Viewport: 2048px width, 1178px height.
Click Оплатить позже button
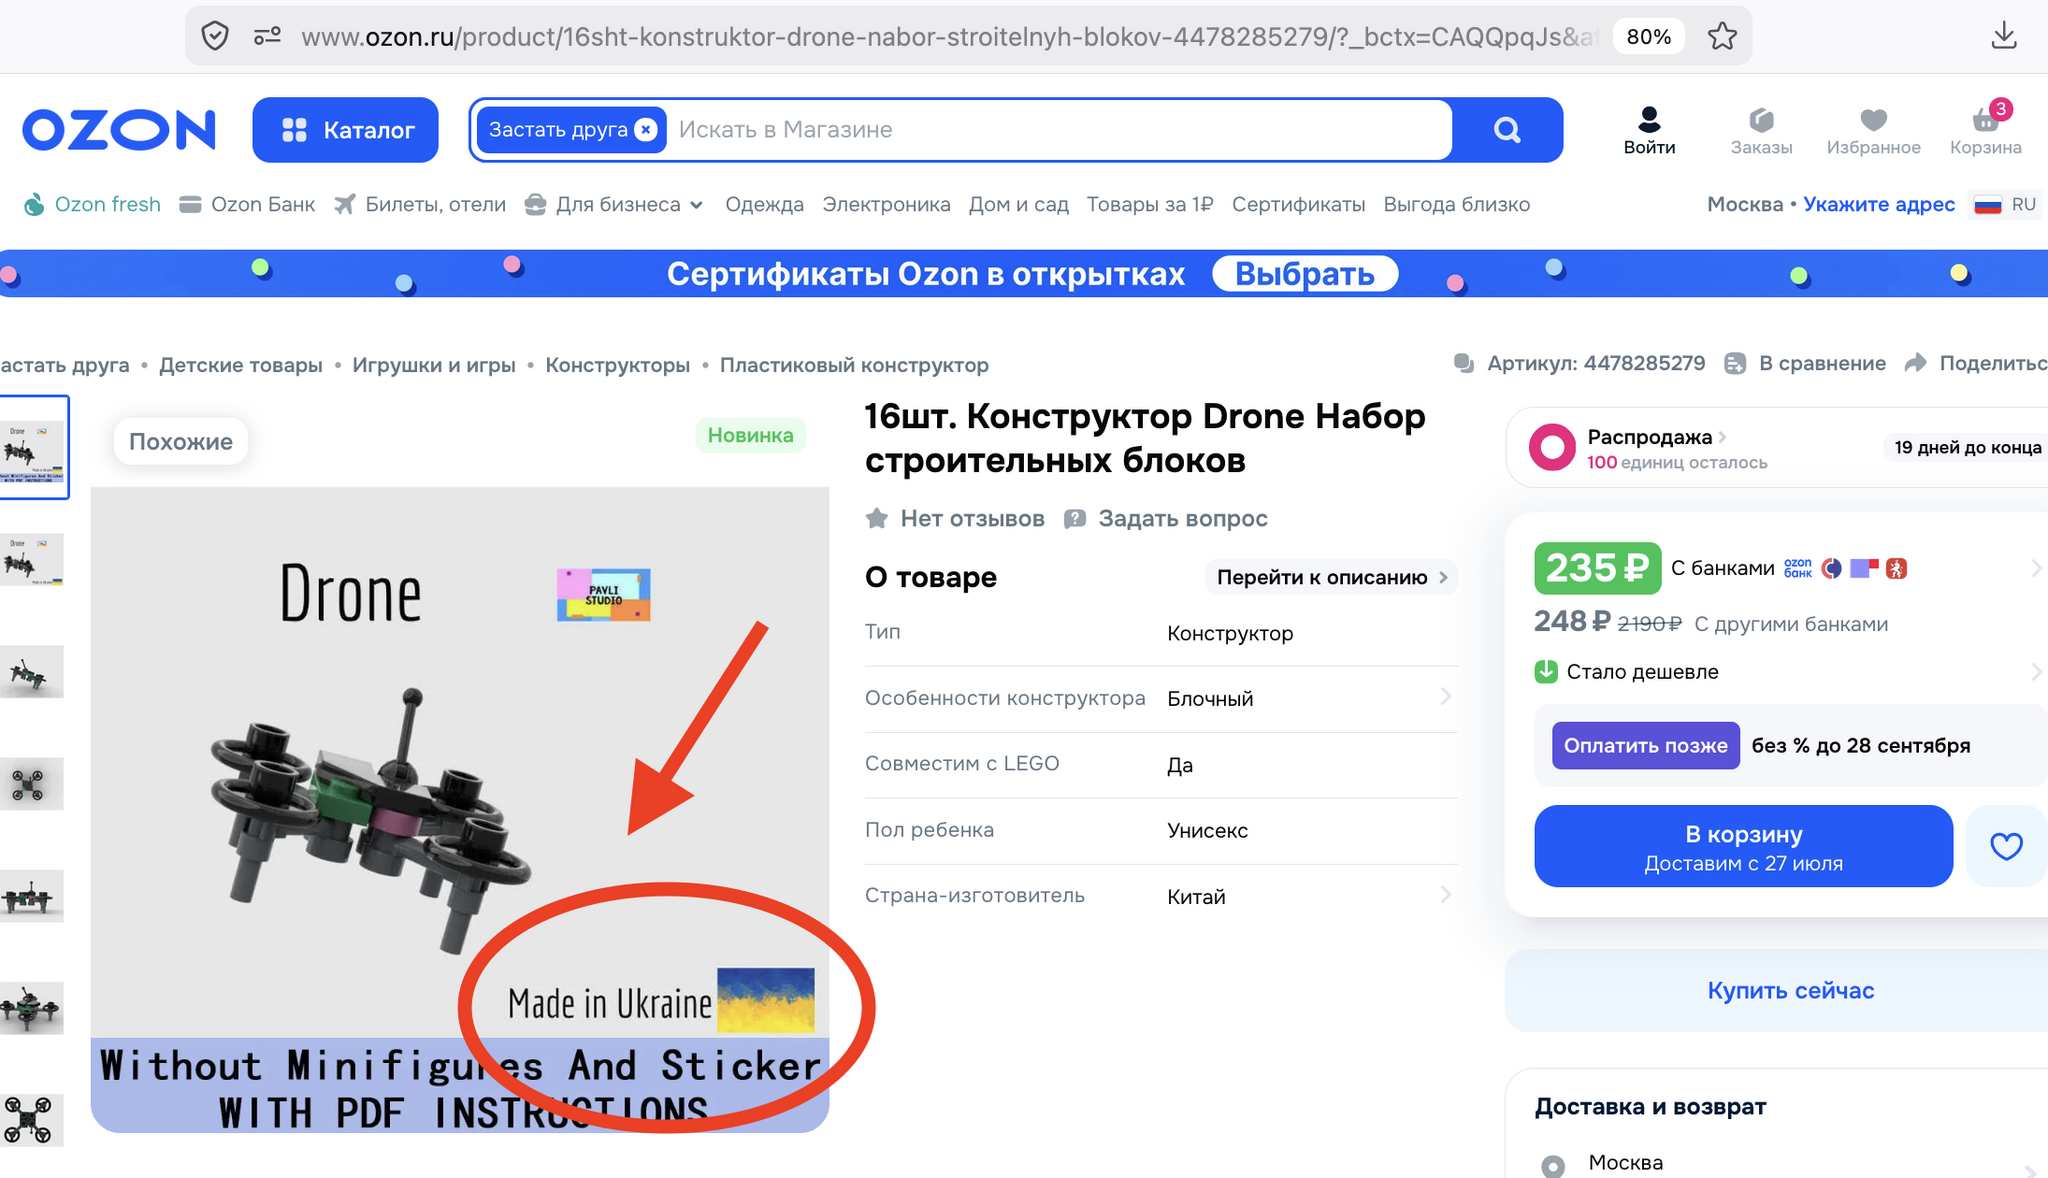coord(1645,745)
